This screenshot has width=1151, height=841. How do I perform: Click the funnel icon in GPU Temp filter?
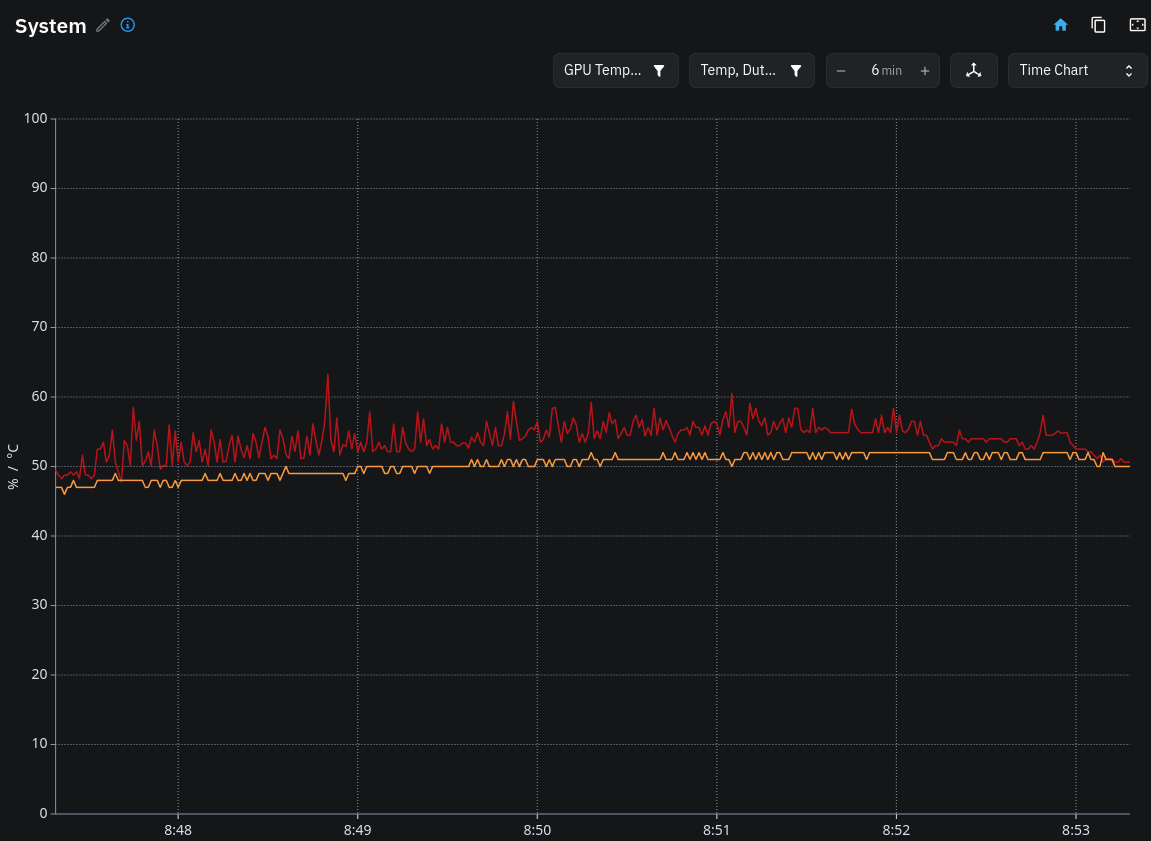659,70
